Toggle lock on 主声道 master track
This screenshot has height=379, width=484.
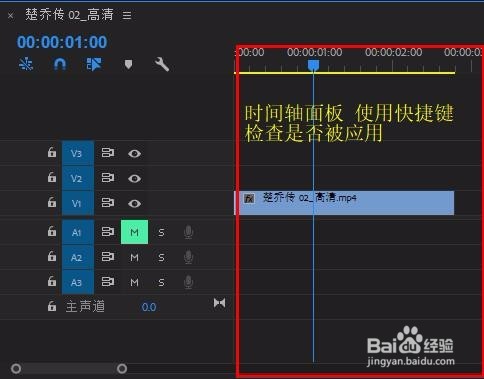point(52,306)
